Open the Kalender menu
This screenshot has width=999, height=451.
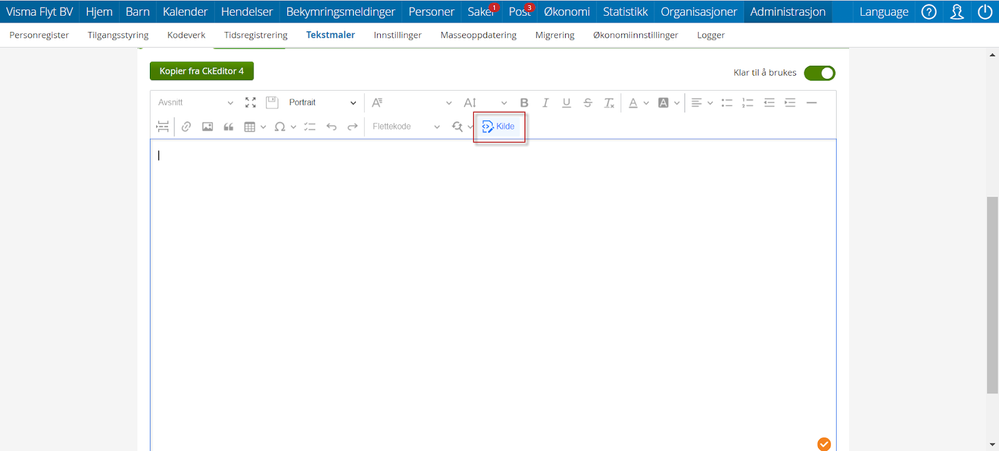[185, 11]
